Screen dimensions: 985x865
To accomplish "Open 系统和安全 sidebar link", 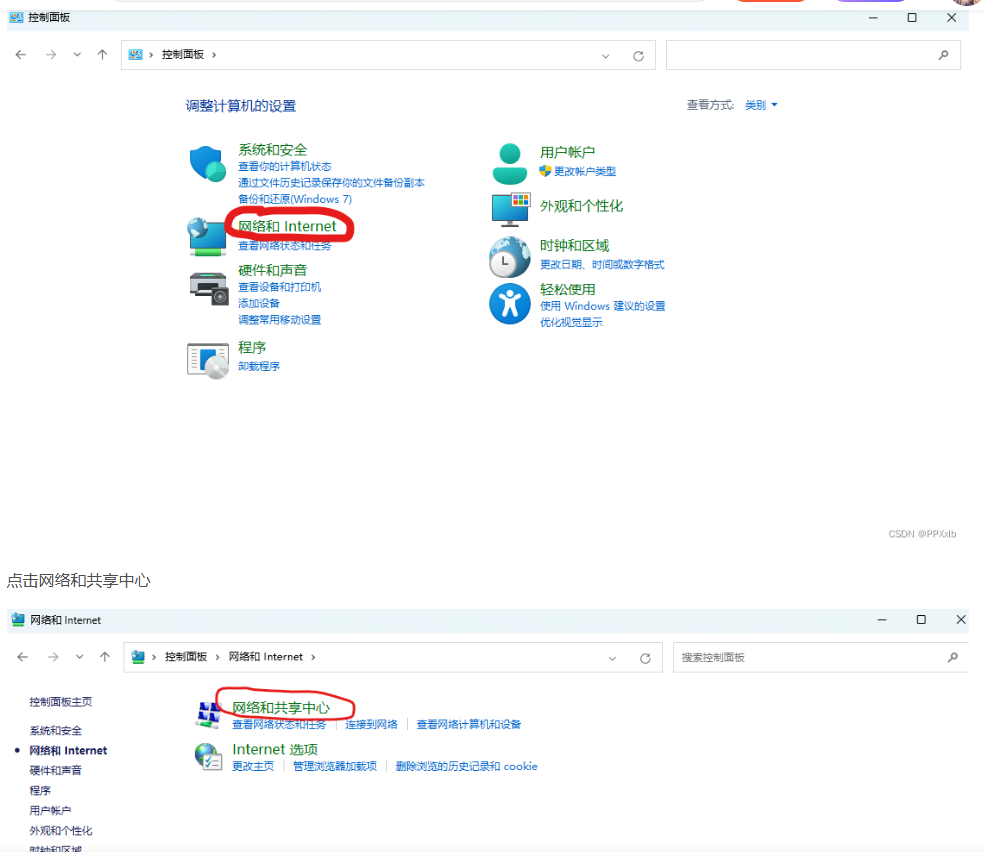I will point(55,731).
